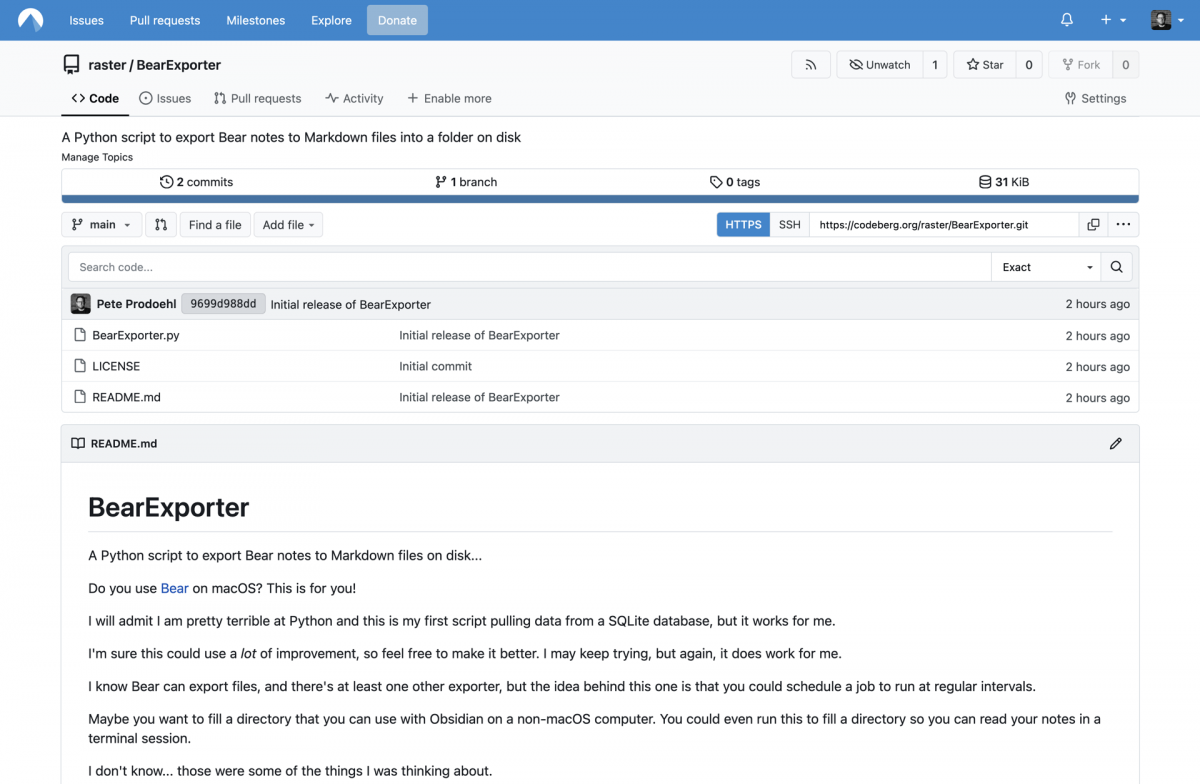Expand the plus create menu
The height and width of the screenshot is (784, 1200).
pyautogui.click(x=1113, y=20)
